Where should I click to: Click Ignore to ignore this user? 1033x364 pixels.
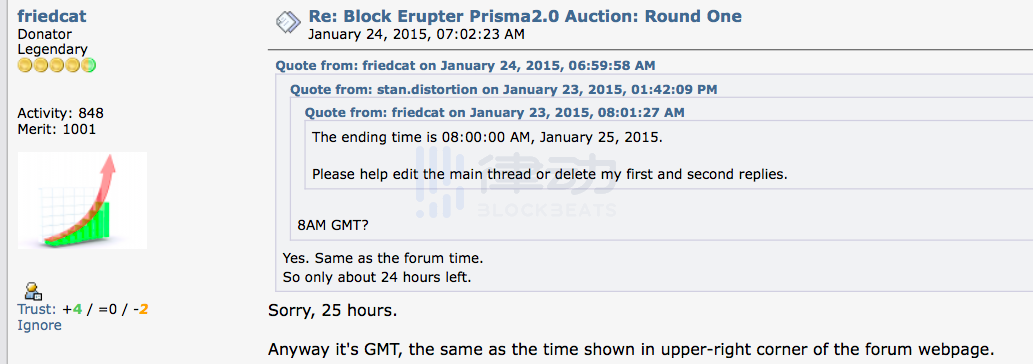[40, 325]
